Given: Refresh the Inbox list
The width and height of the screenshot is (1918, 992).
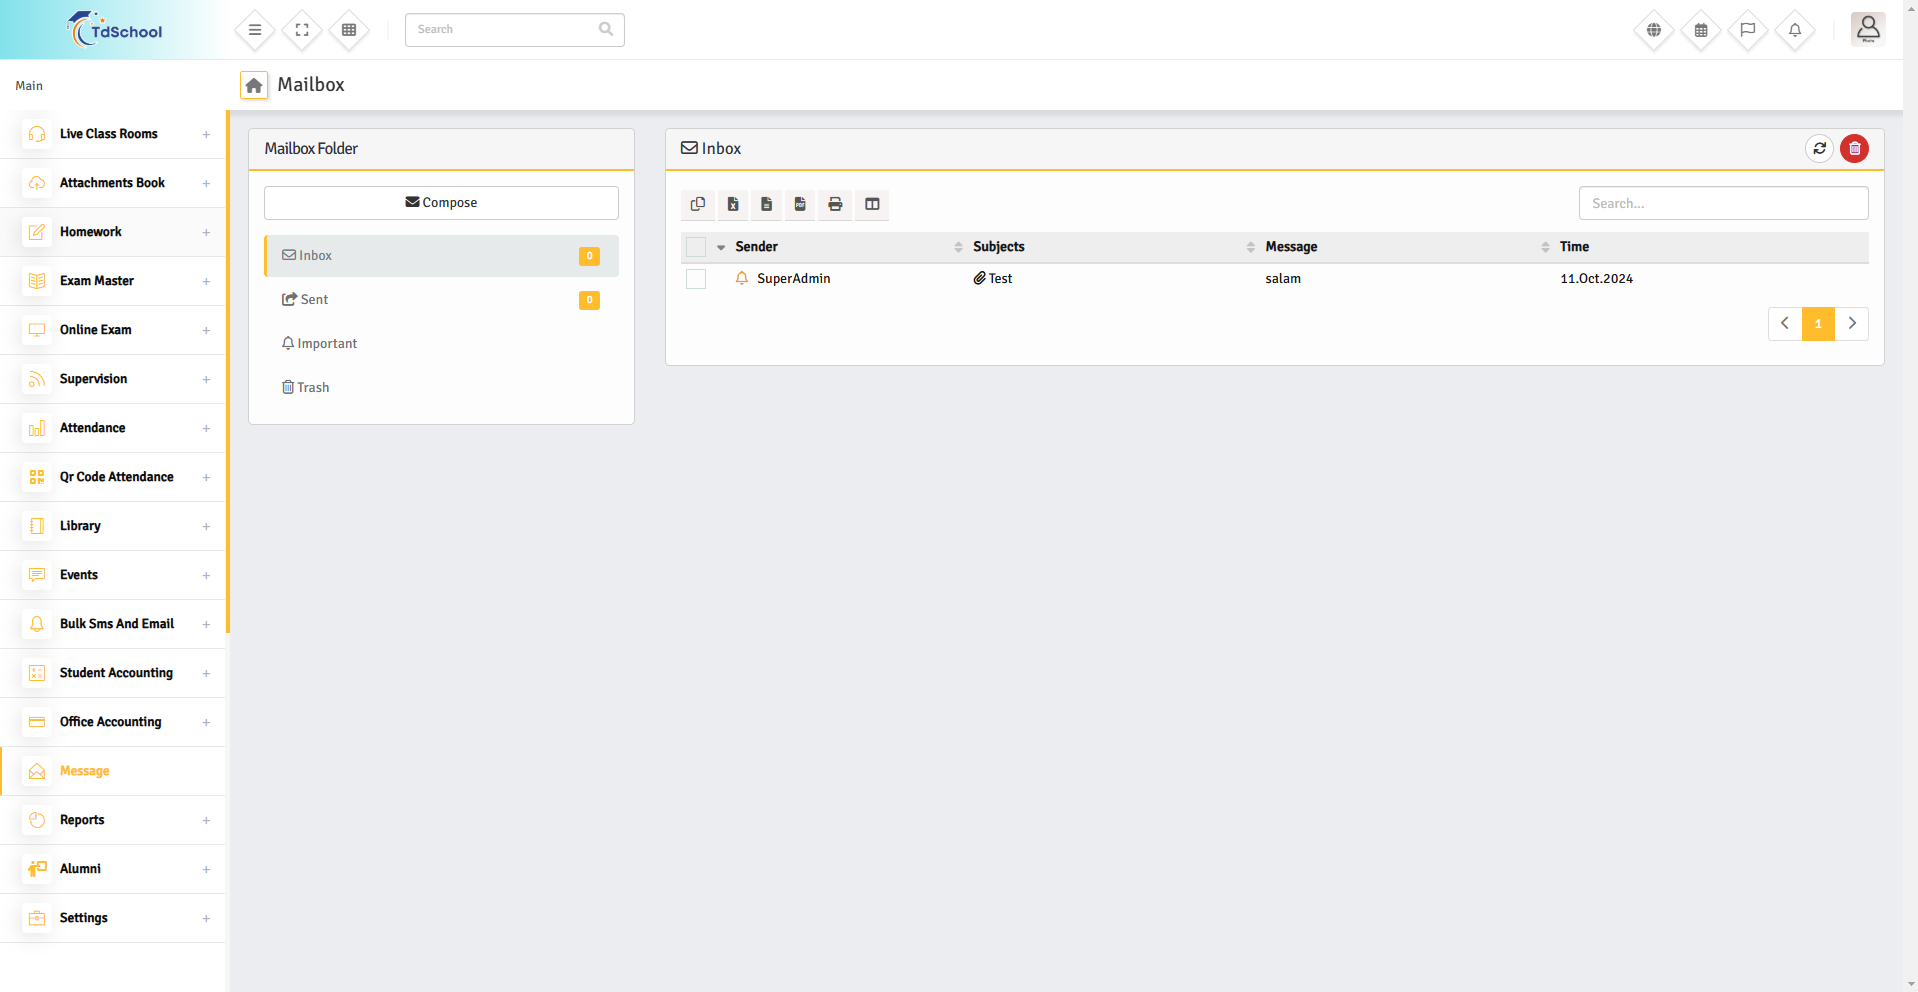Looking at the screenshot, I should pos(1819,149).
